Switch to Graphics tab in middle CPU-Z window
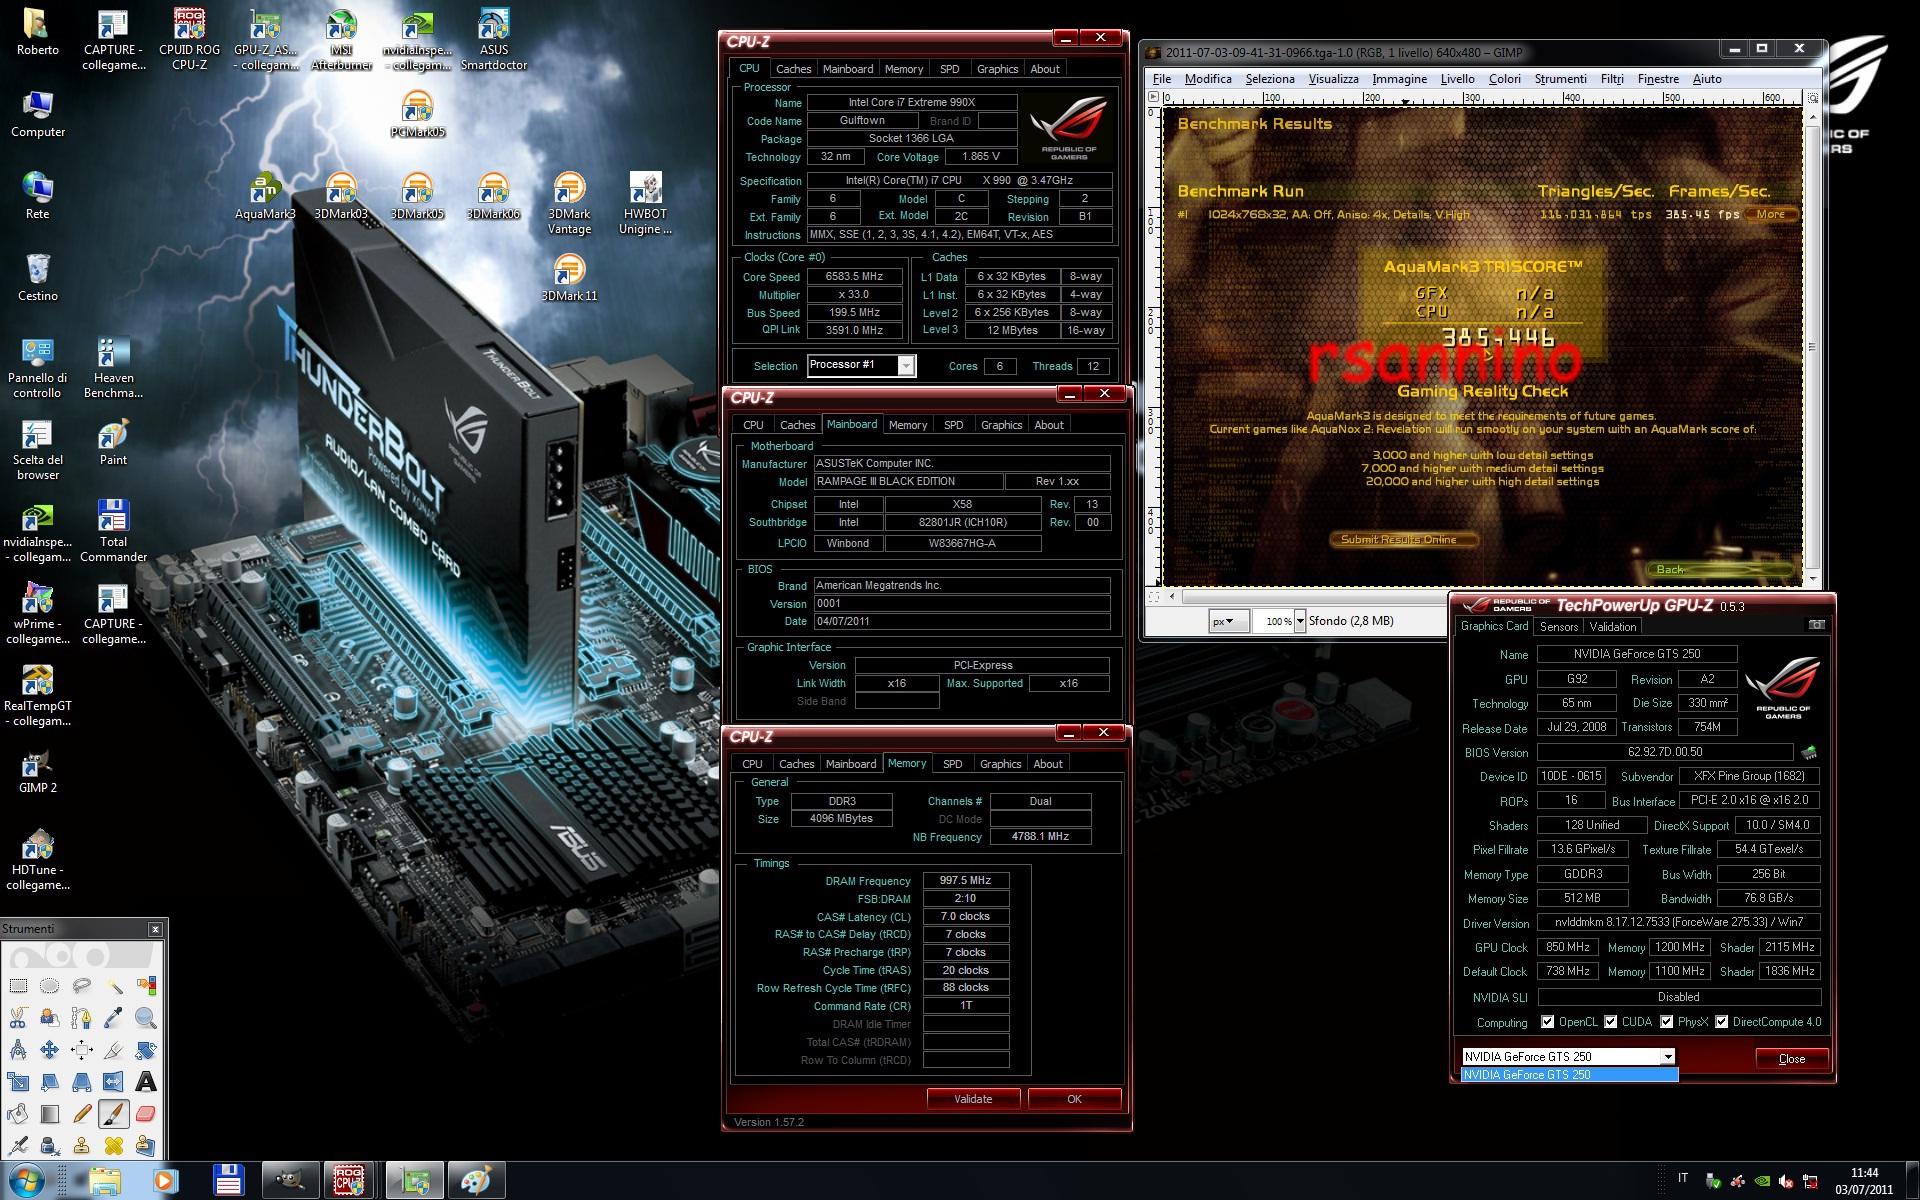Viewport: 1920px width, 1200px height. 1001,425
